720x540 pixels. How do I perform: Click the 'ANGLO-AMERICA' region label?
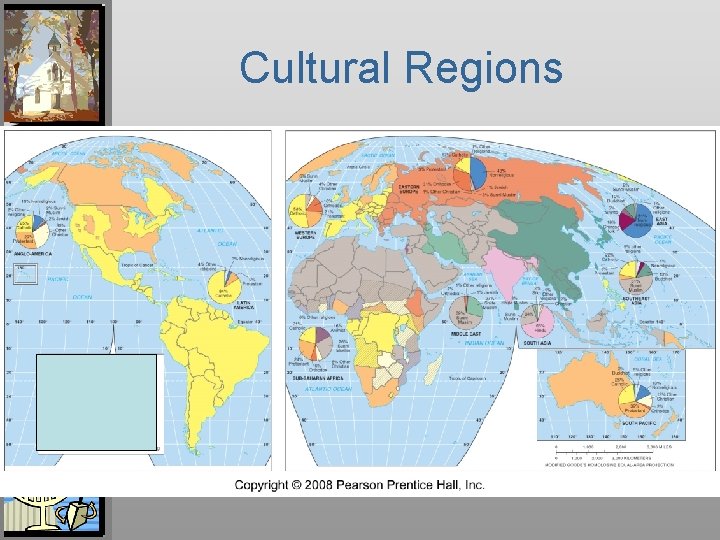coord(33,253)
